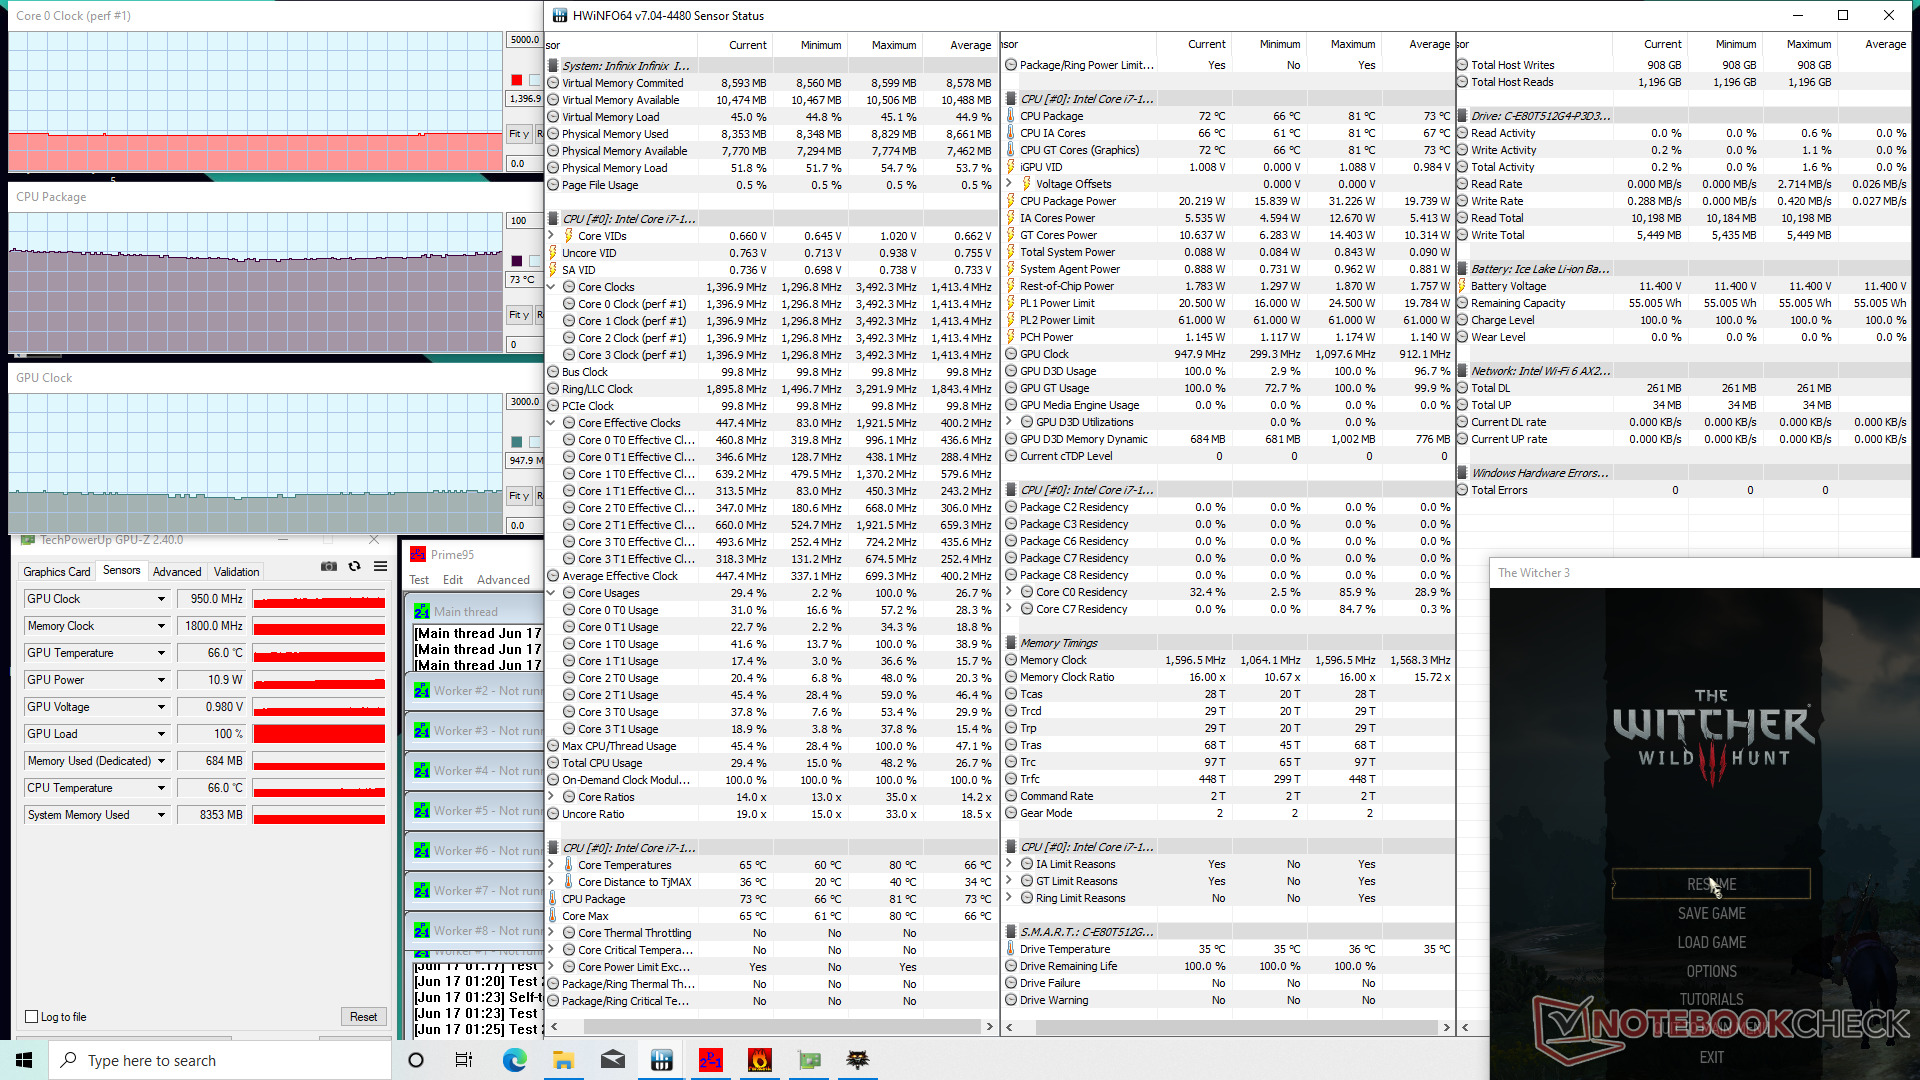This screenshot has height=1080, width=1920.
Task: Click the GPU-Z Reset button
Action: 364,1017
